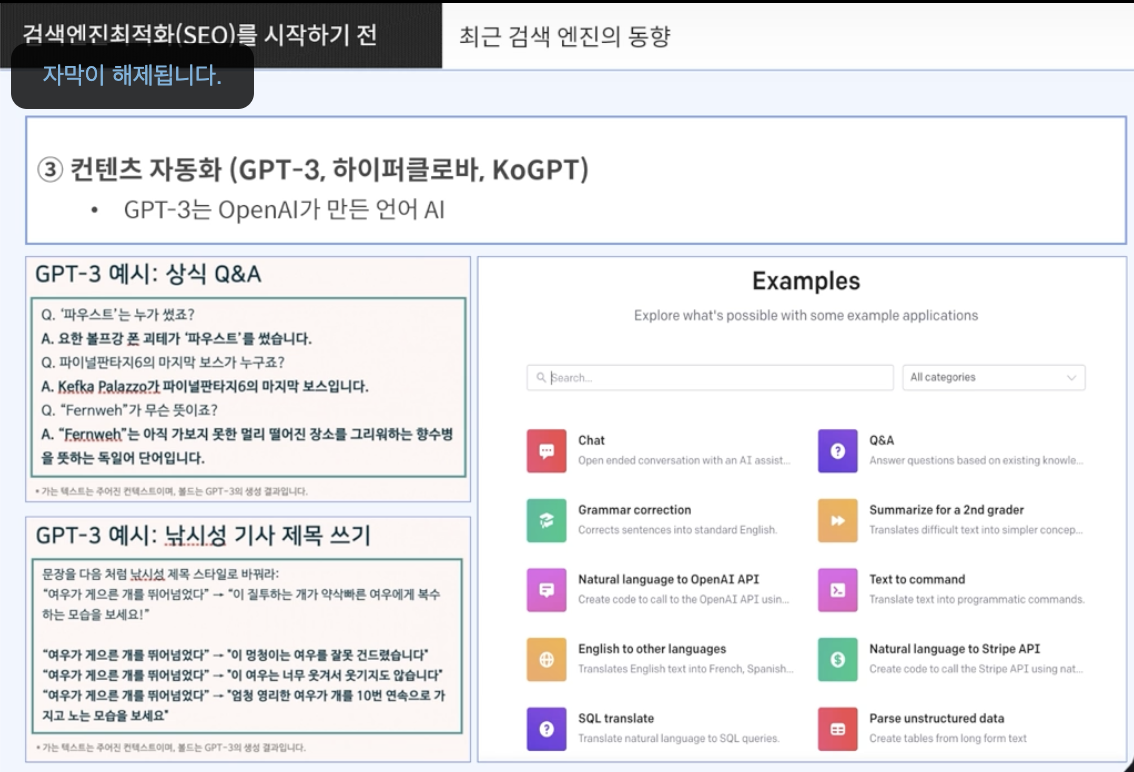Select the Natural language to Stripe API icon
This screenshot has height=772, width=1134.
[x=837, y=659]
